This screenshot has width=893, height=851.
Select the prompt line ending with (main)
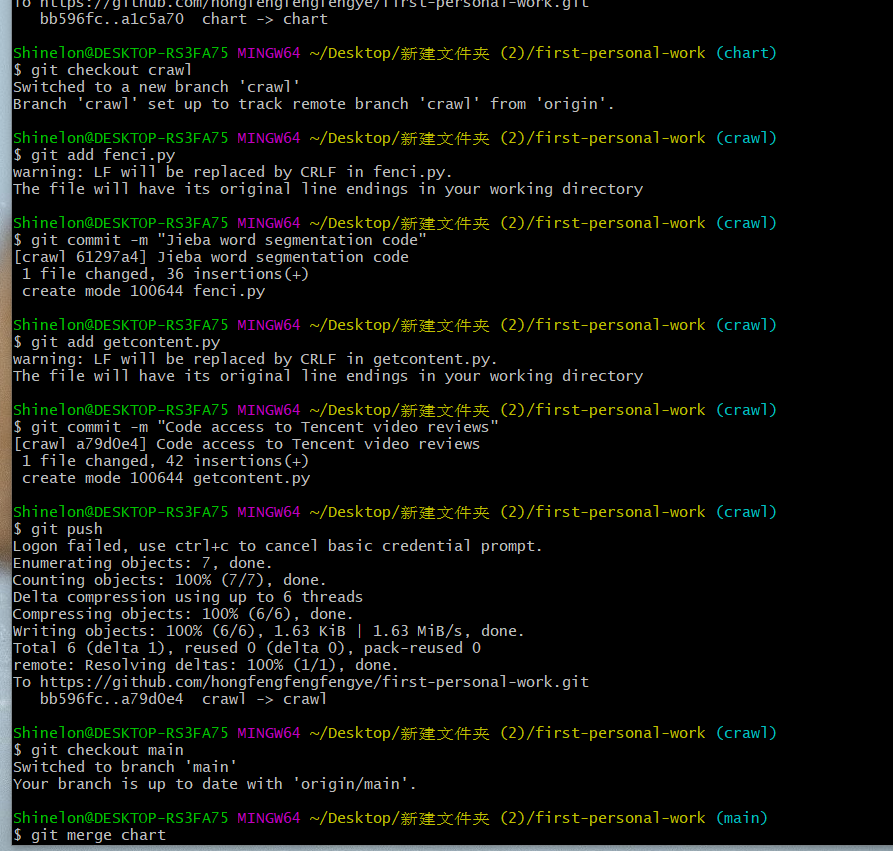(390, 819)
